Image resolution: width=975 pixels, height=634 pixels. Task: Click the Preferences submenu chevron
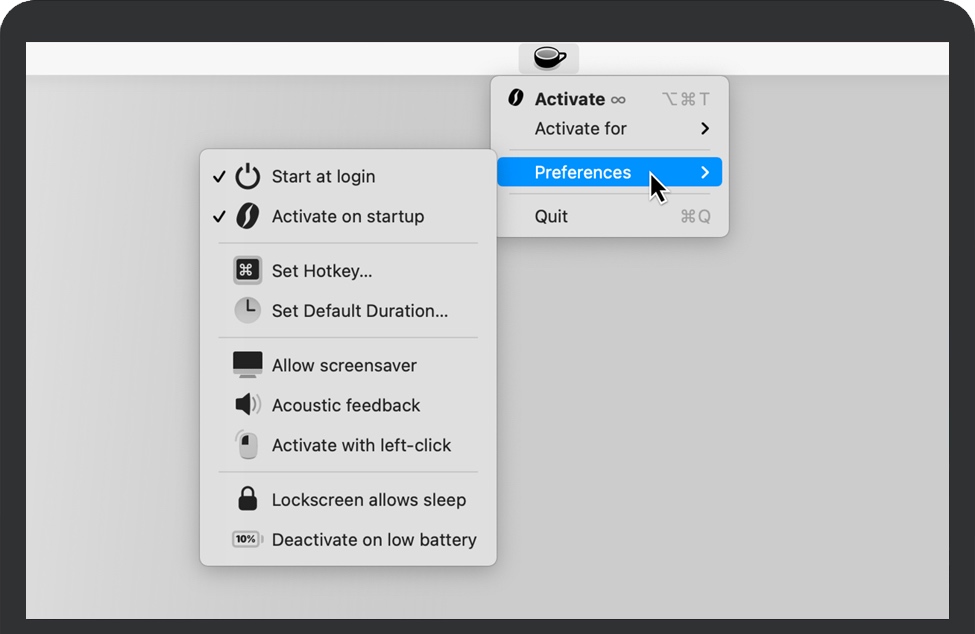[705, 172]
